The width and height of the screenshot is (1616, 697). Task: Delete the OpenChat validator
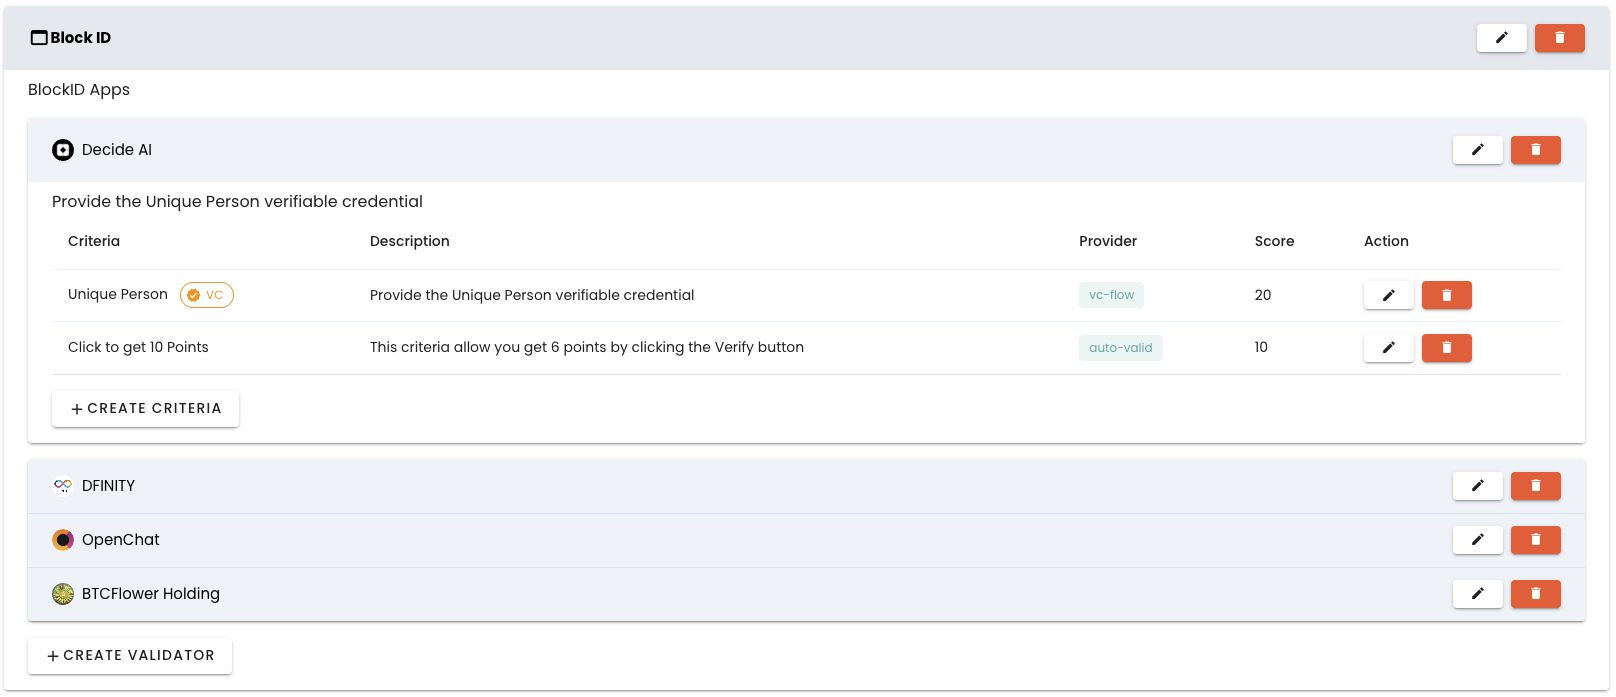pyautogui.click(x=1535, y=540)
